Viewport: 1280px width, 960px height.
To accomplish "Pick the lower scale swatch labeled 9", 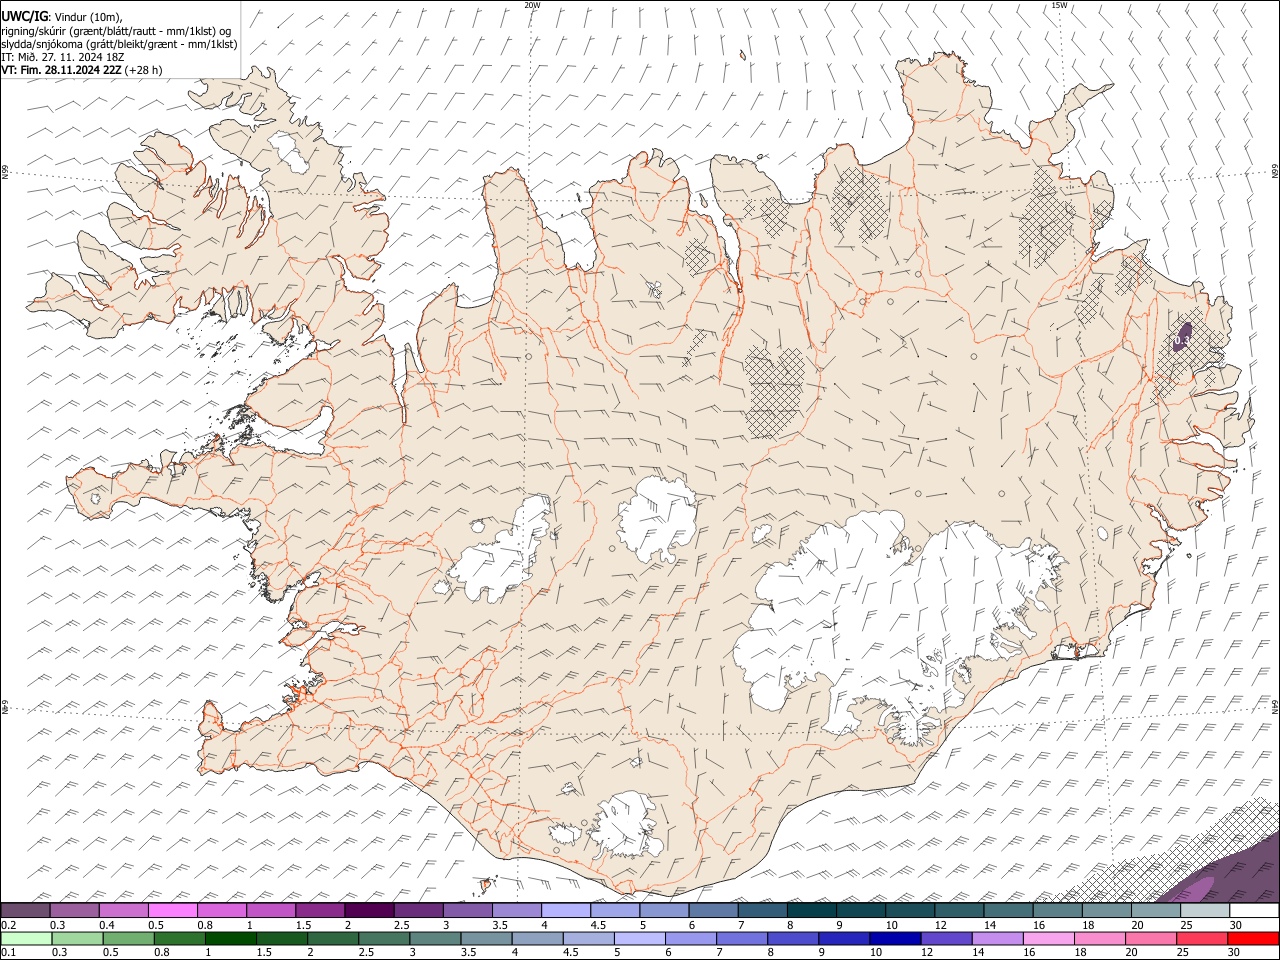I will coord(843,939).
